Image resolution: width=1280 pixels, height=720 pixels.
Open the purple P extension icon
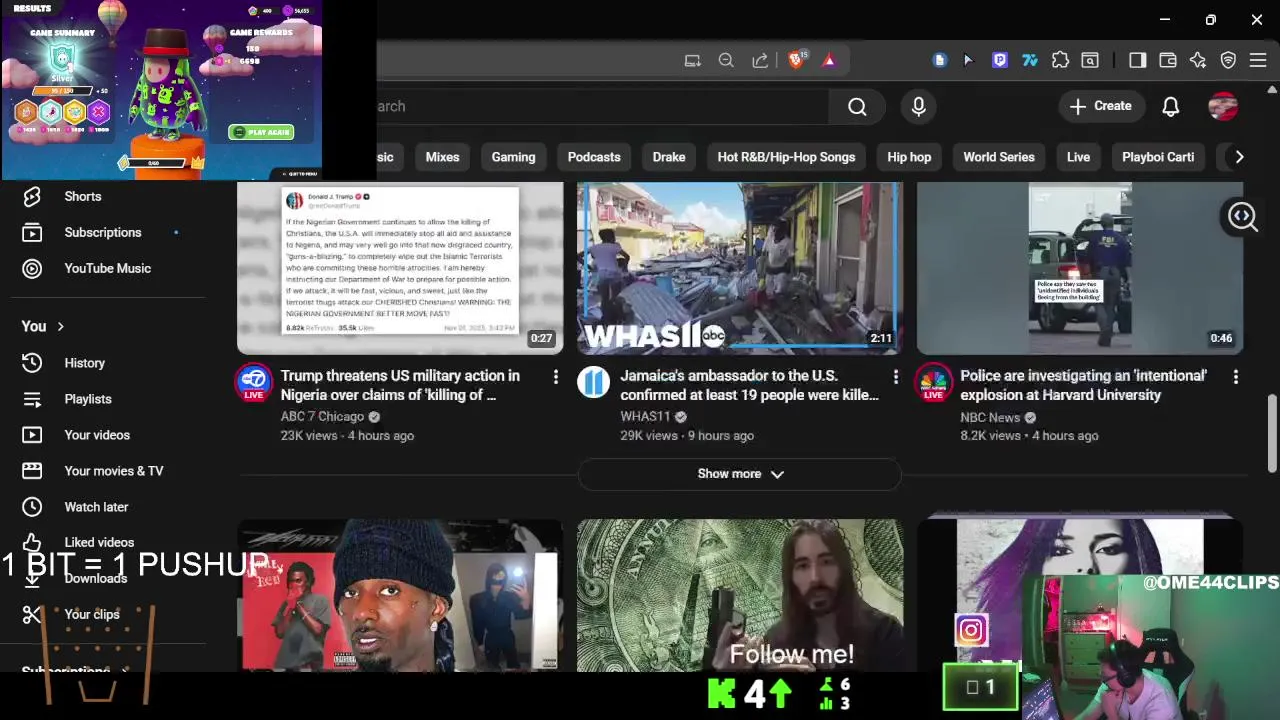(999, 60)
